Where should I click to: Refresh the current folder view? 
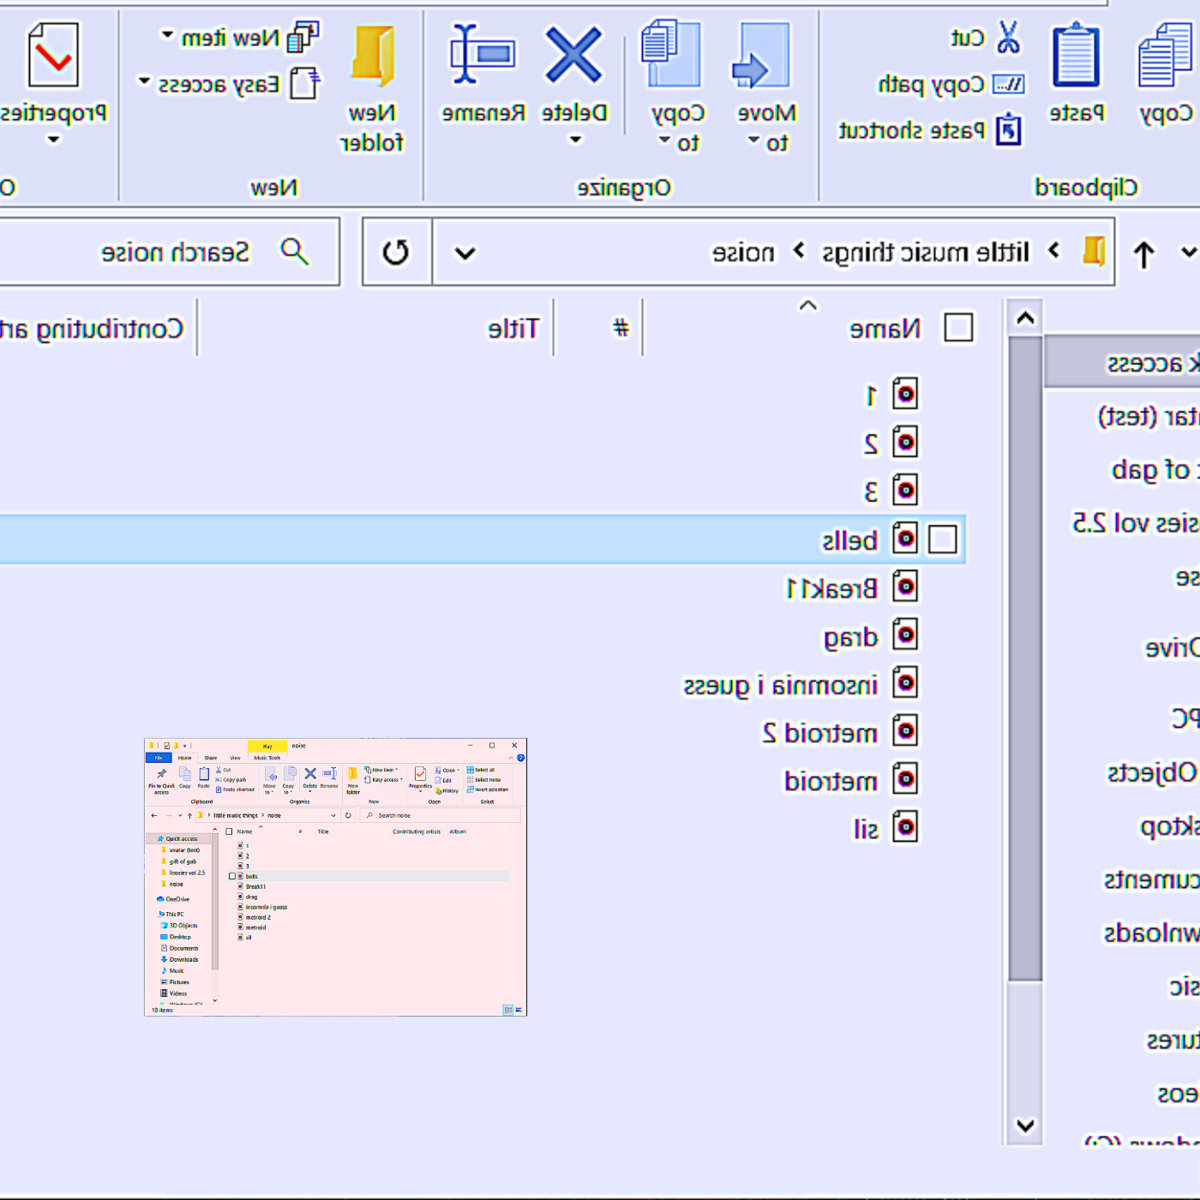pos(396,252)
